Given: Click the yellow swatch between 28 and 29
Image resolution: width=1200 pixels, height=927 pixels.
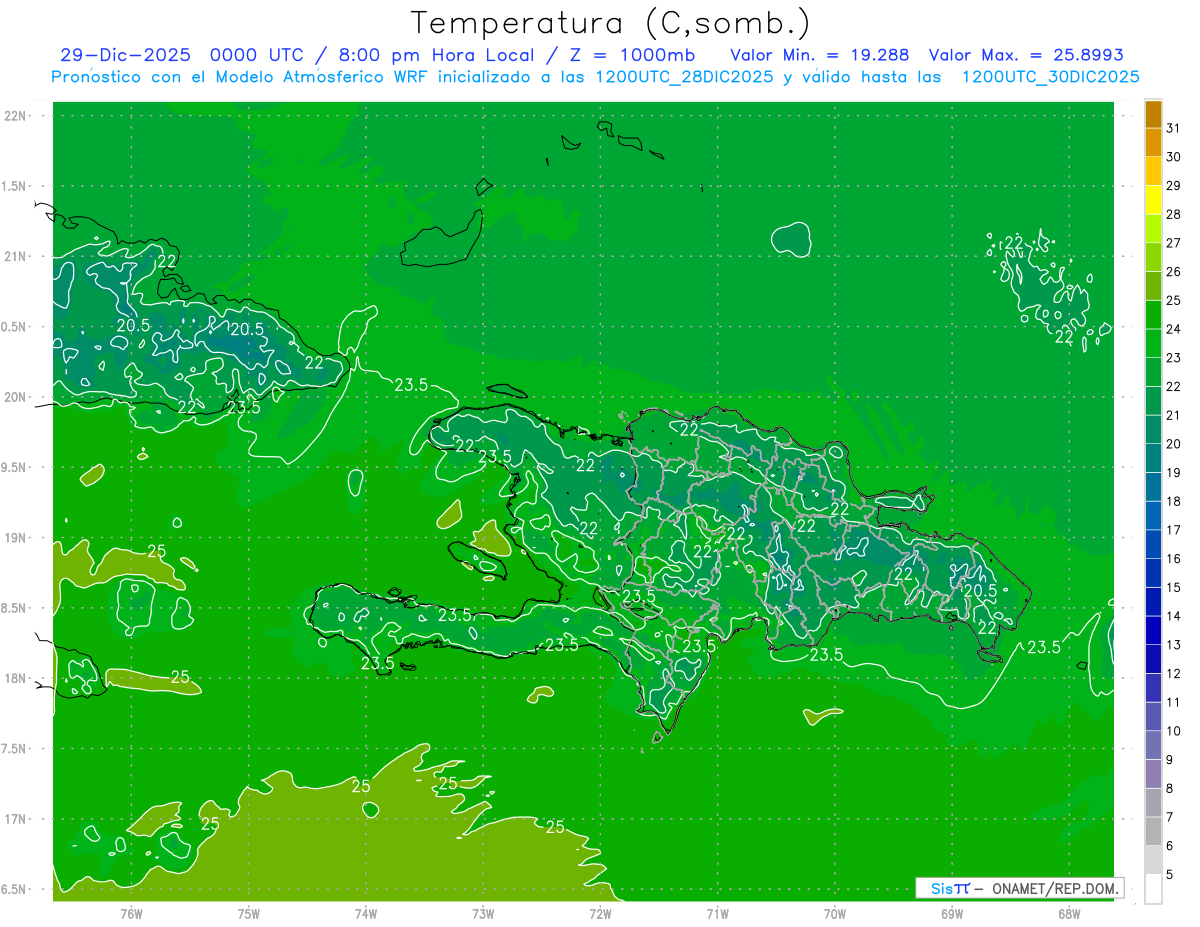Looking at the screenshot, I should [1153, 199].
